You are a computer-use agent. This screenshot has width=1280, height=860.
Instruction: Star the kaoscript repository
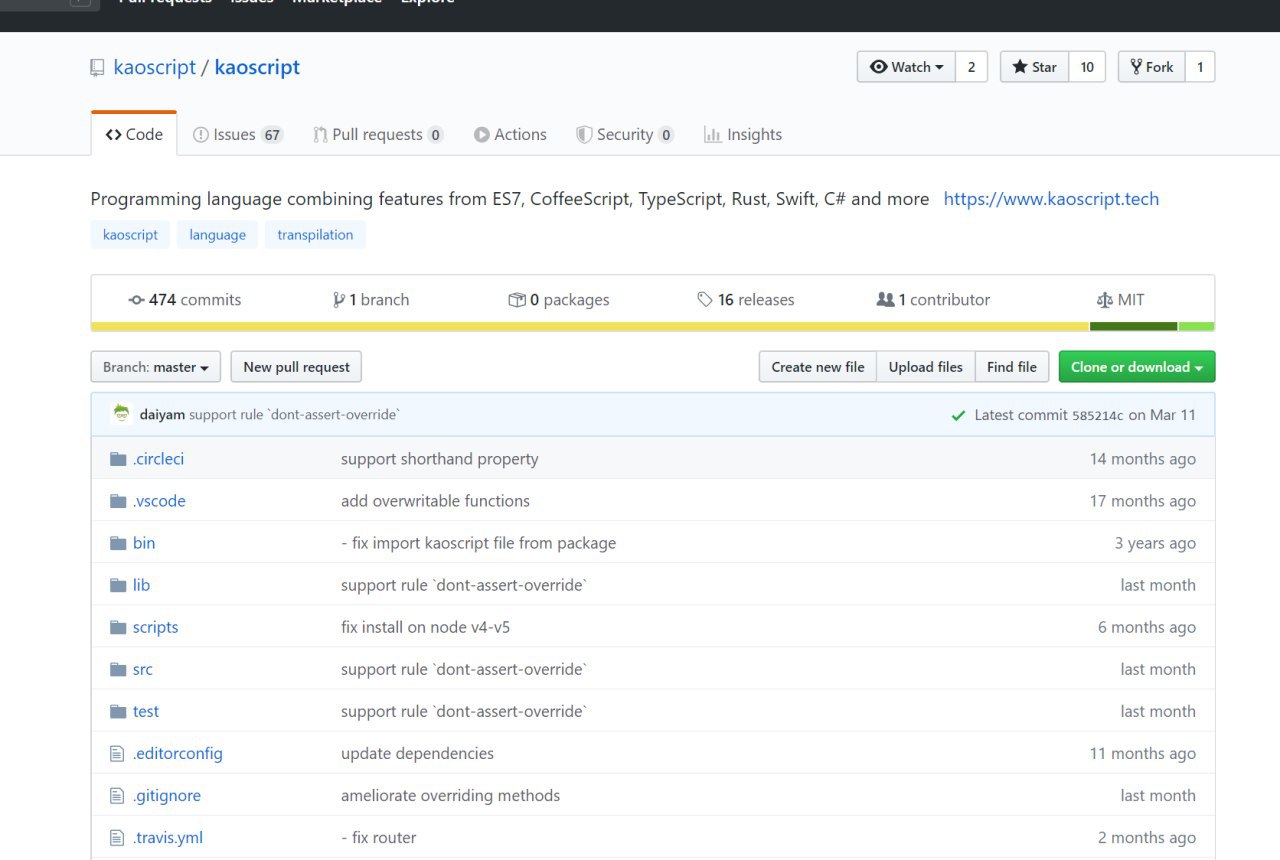coord(1035,67)
